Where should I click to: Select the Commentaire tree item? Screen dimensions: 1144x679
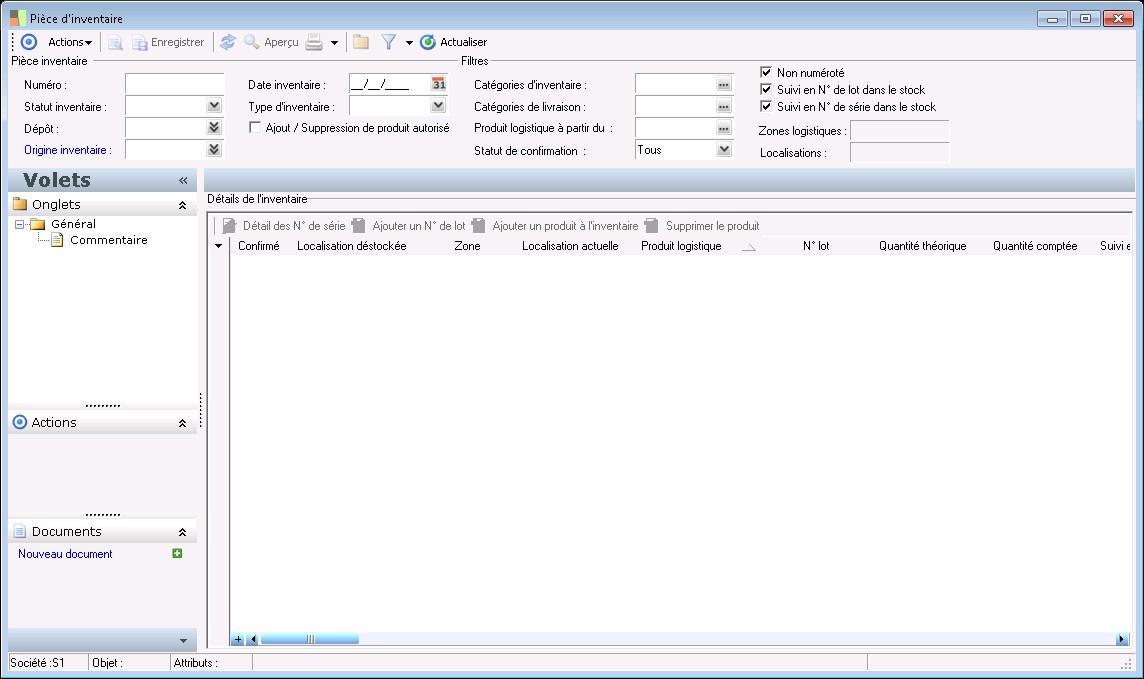(x=109, y=240)
